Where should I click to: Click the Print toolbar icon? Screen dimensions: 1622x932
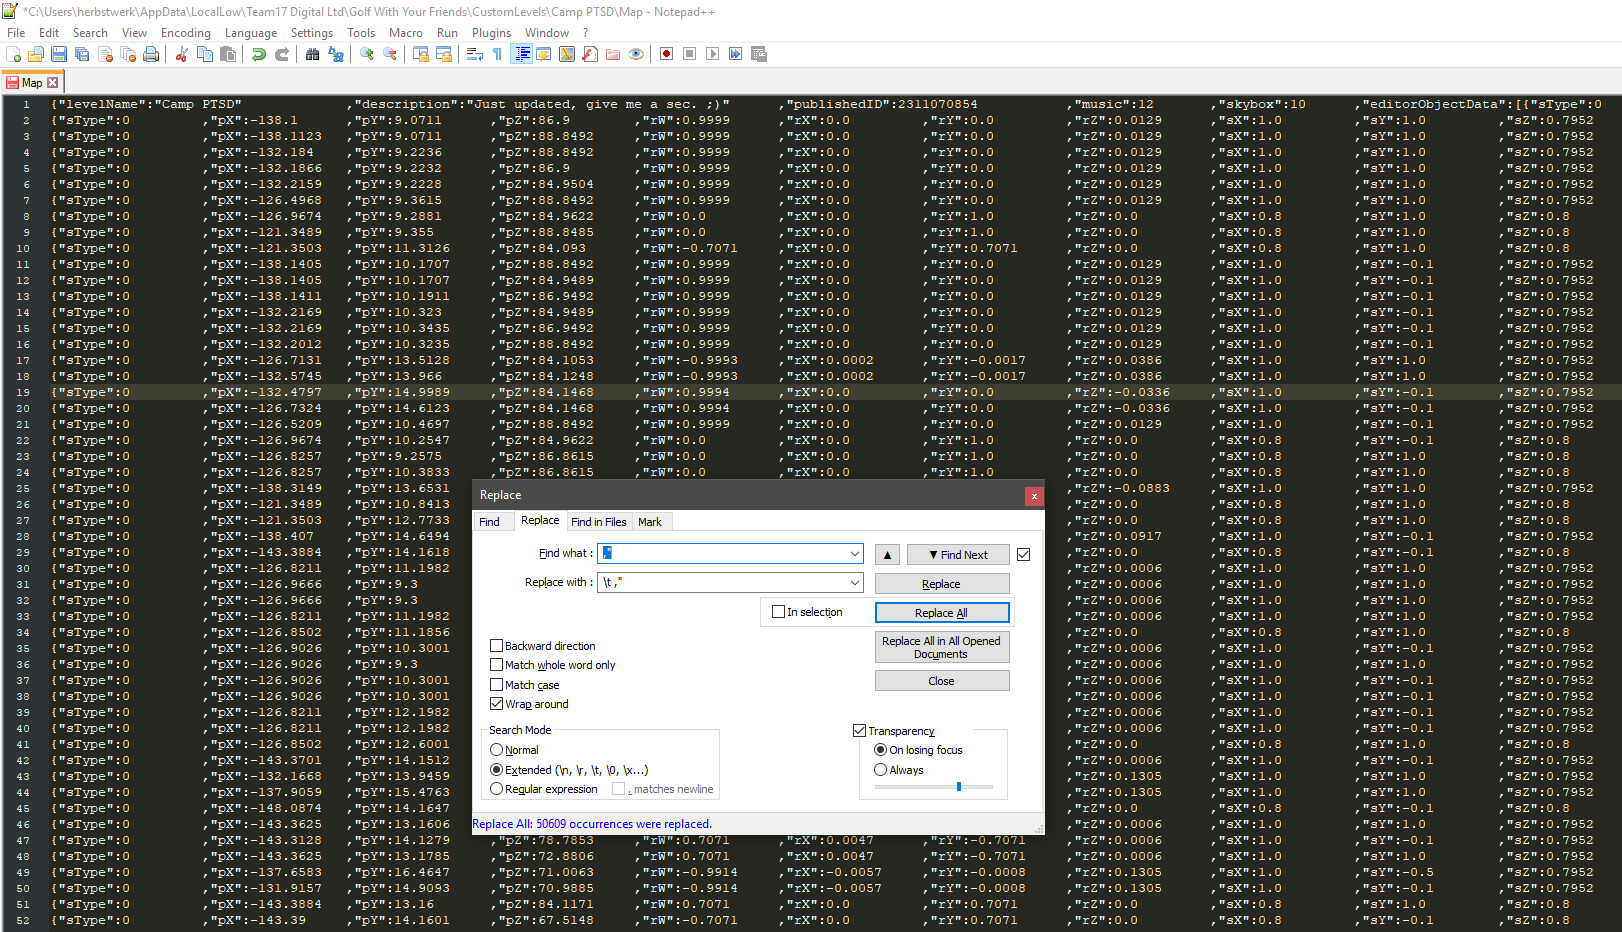(151, 54)
